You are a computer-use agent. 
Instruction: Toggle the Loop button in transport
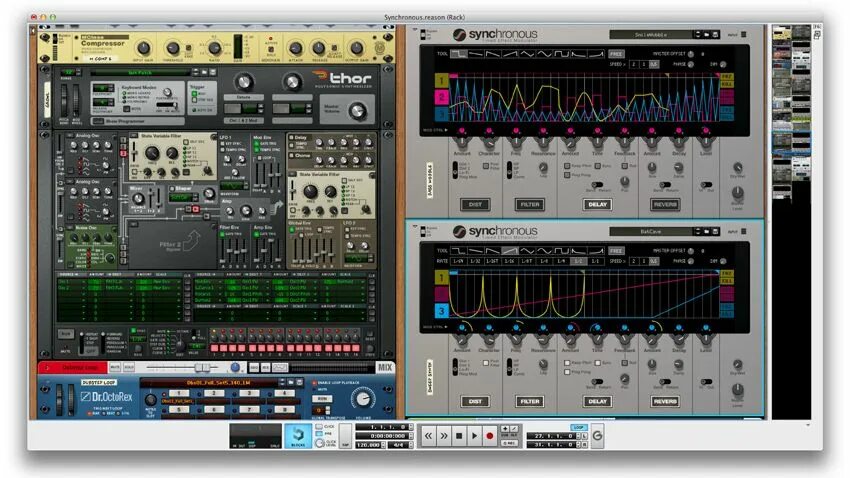(578, 427)
